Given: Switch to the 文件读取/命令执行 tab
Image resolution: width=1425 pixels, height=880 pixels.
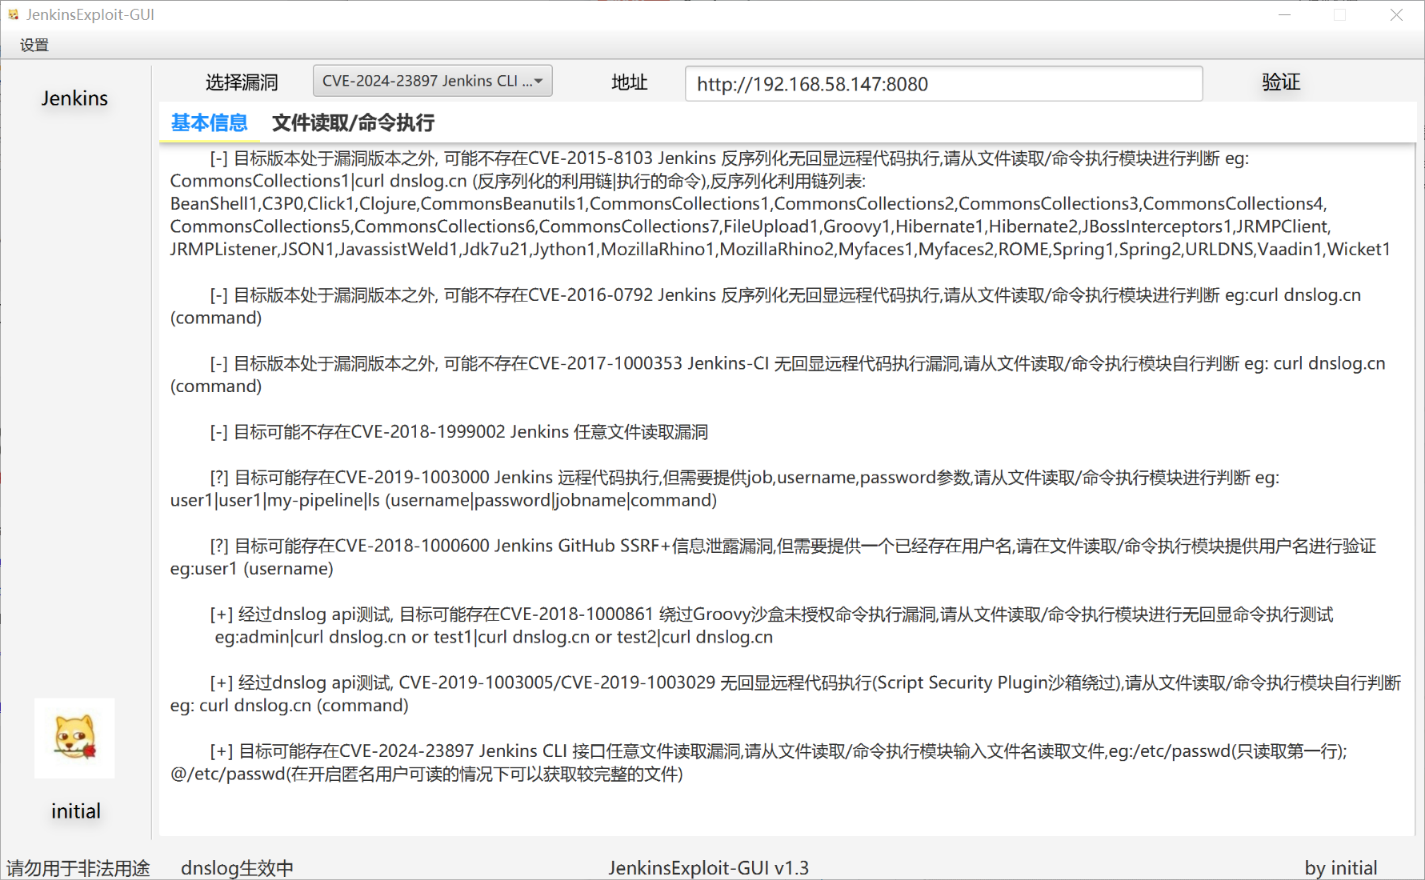Looking at the screenshot, I should (353, 123).
